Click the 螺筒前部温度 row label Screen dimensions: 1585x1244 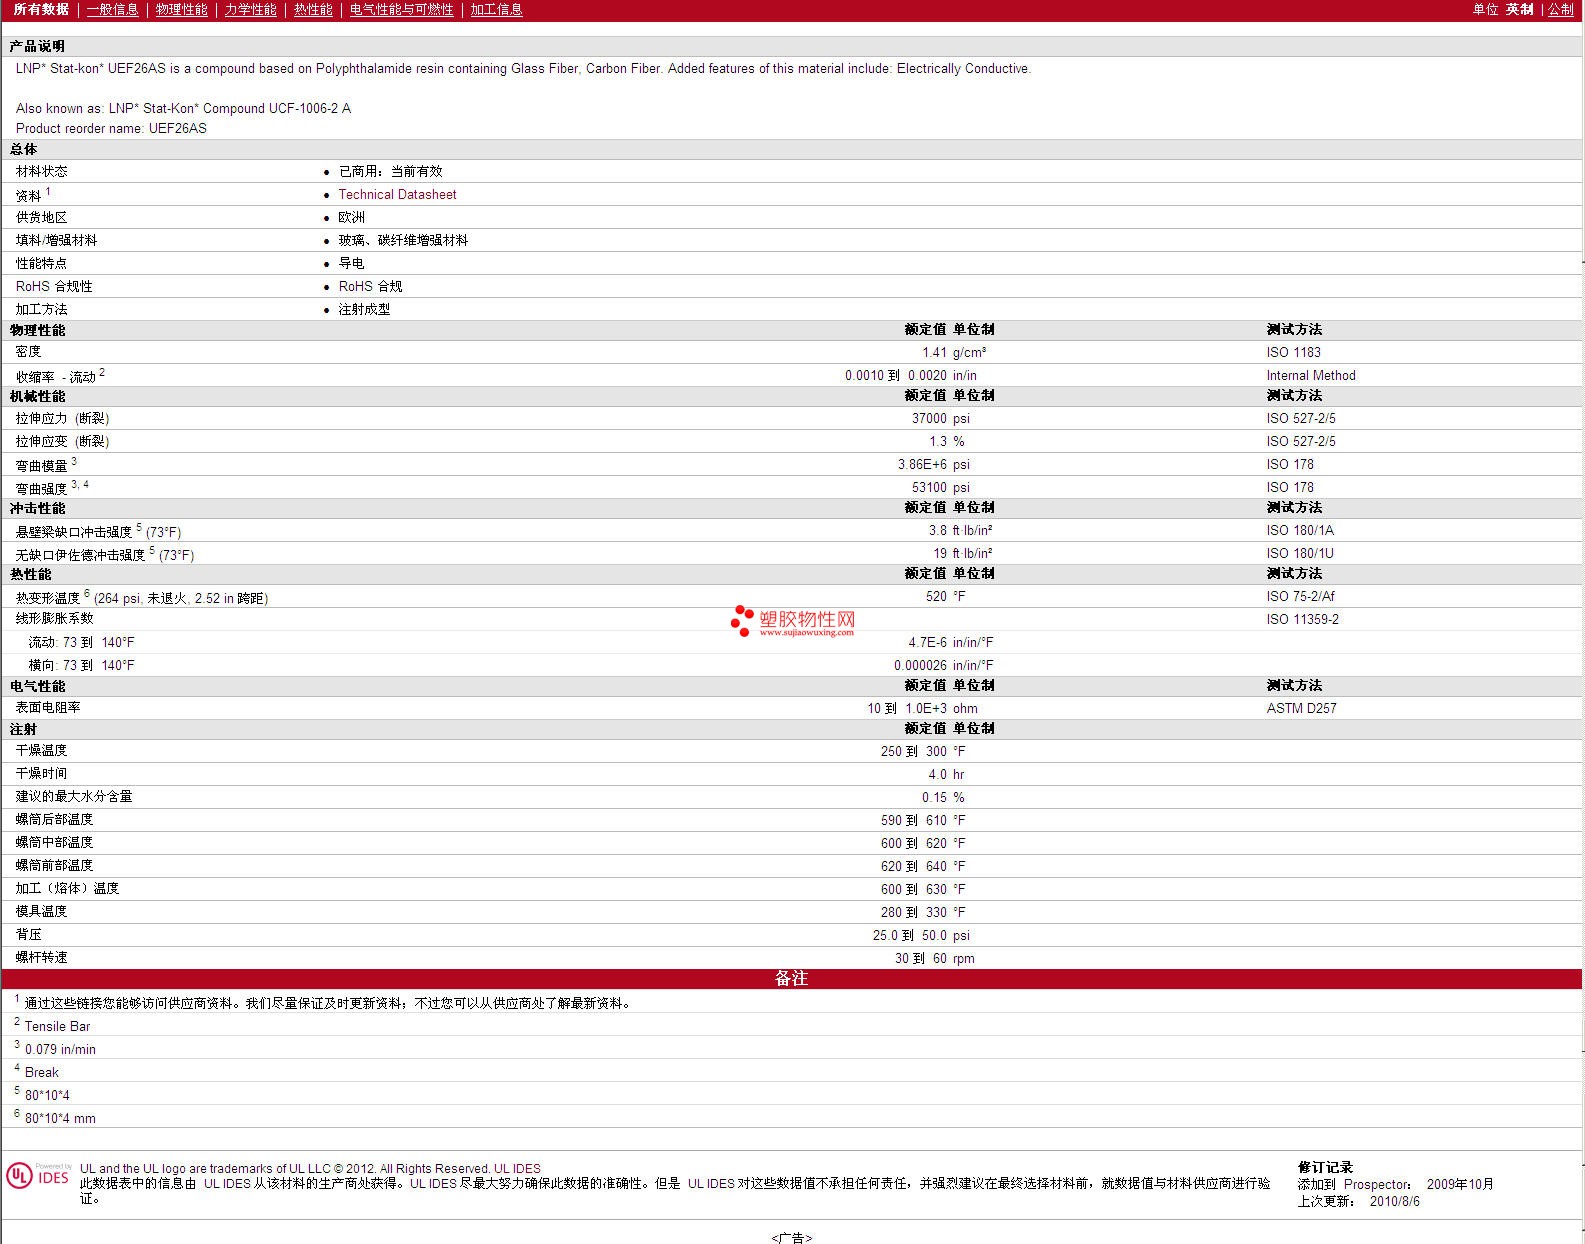[x=55, y=865]
